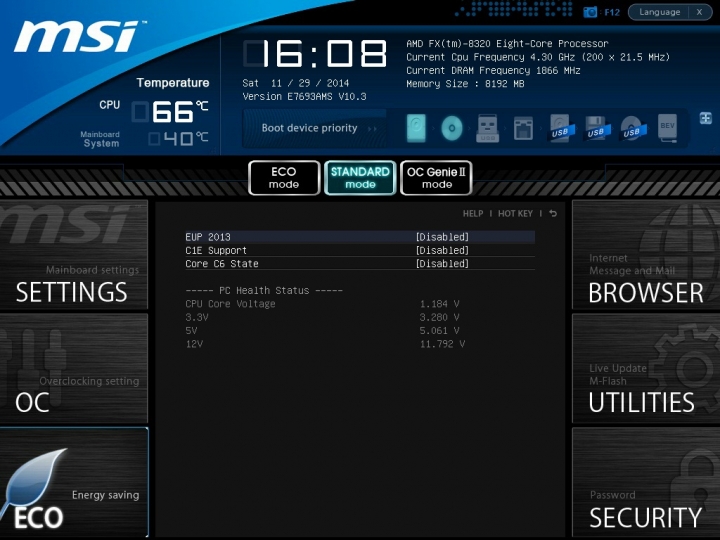The image size is (720, 540).
Task: Open the SETTINGS mainboard settings panel
Action: point(74,255)
